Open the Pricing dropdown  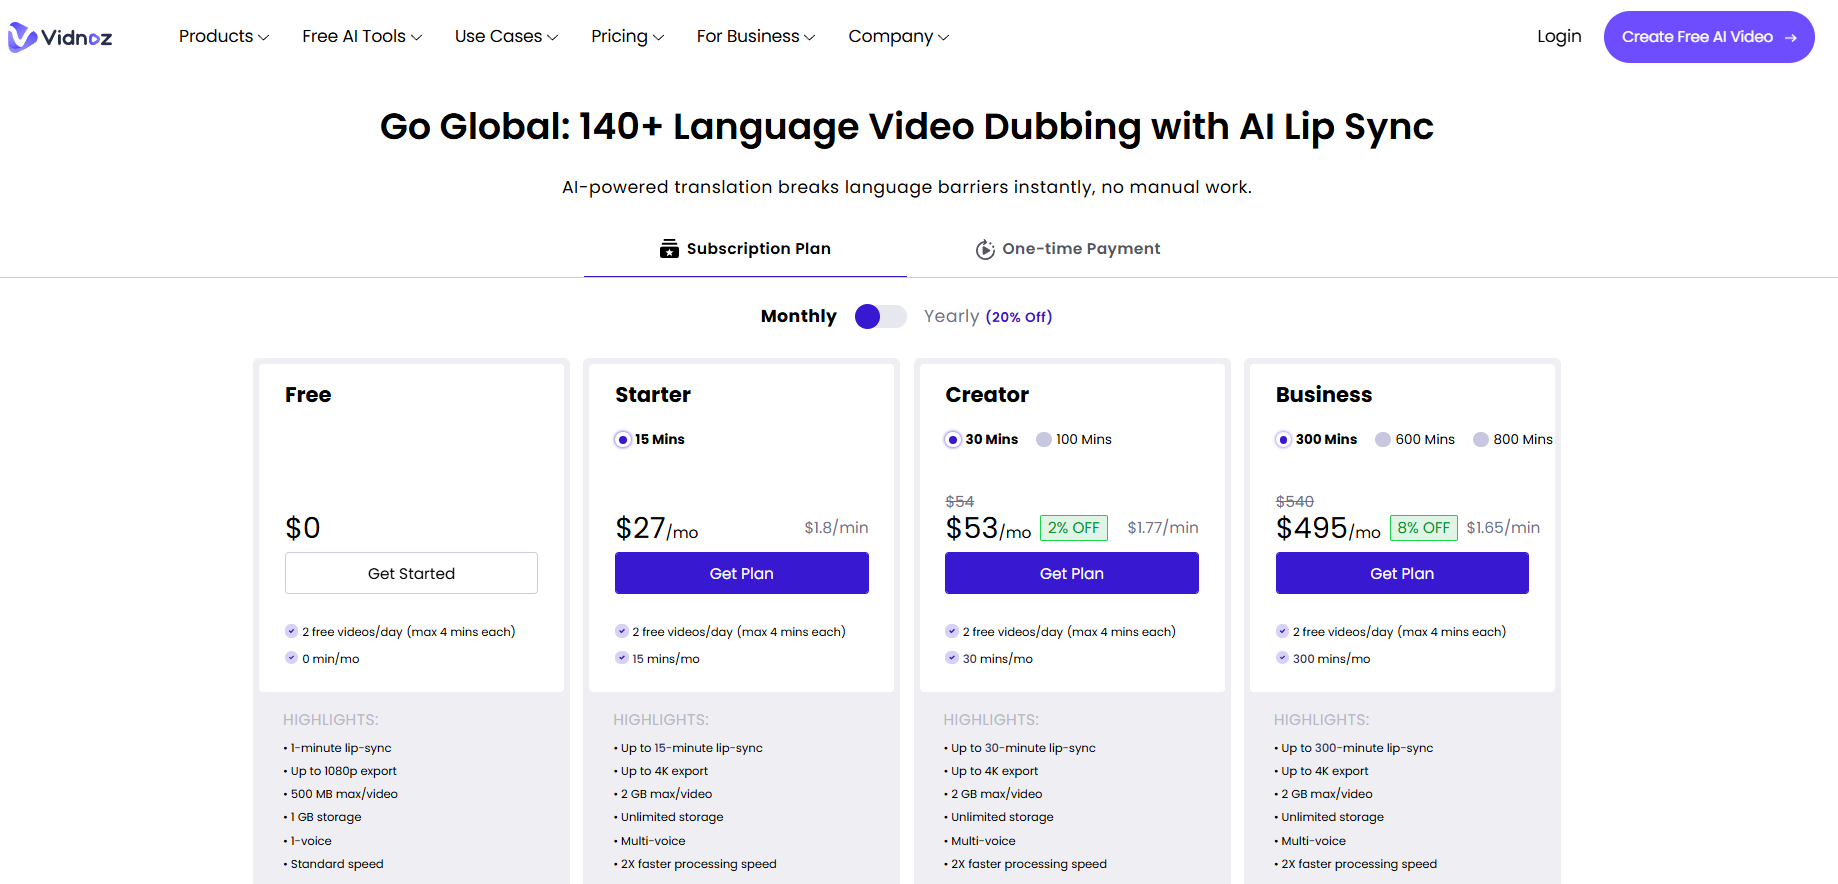[x=627, y=37]
